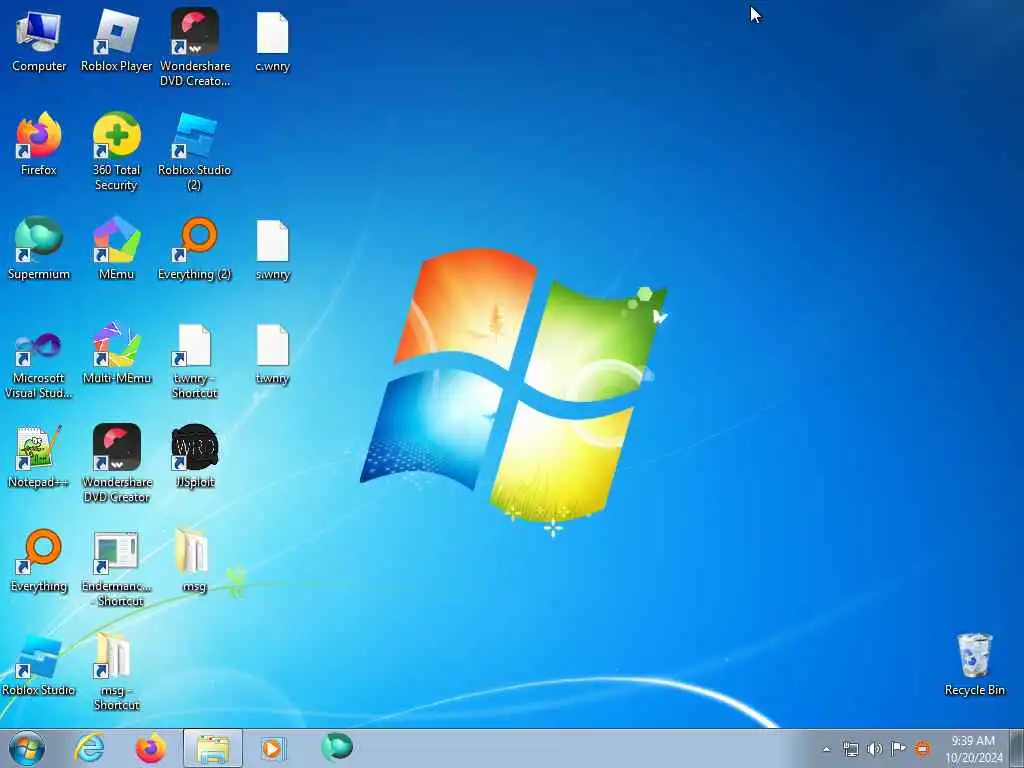1024x768 pixels.
Task: Select the Endermanc... - Shortcut icon
Action: [116, 568]
